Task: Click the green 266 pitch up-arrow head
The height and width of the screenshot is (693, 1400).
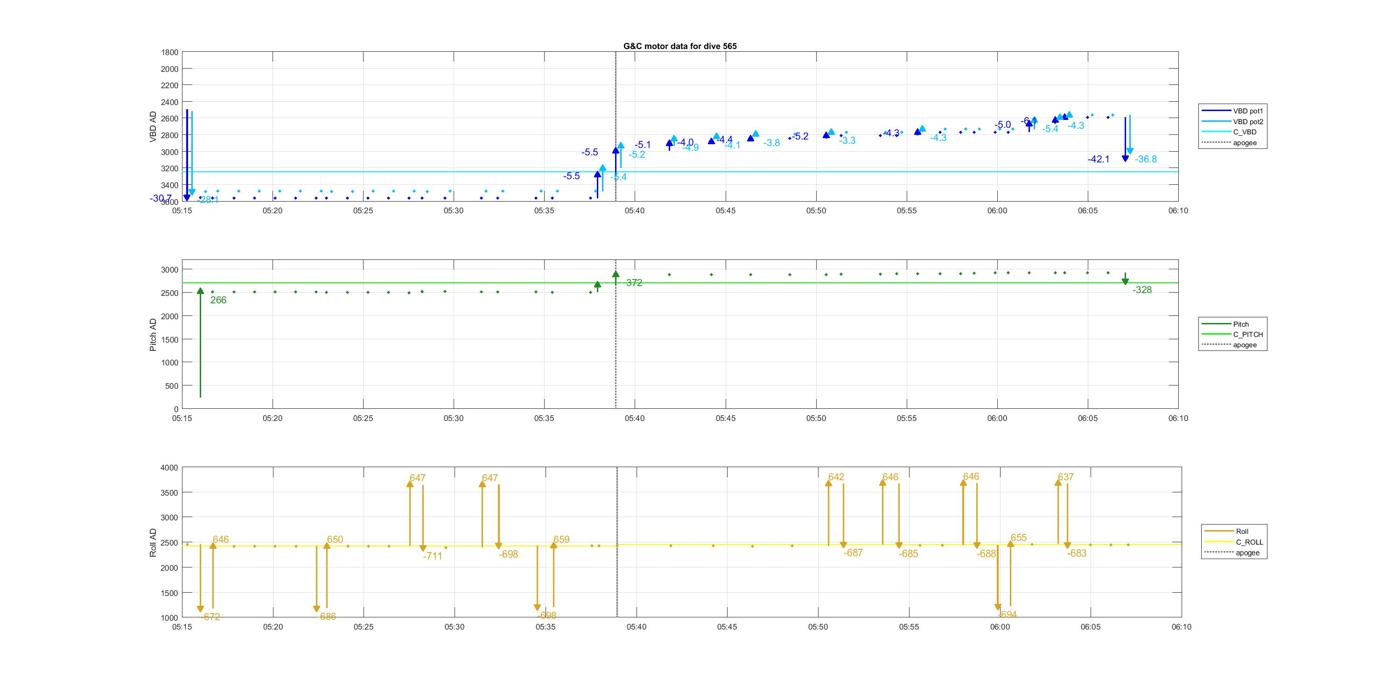Action: click(x=200, y=291)
